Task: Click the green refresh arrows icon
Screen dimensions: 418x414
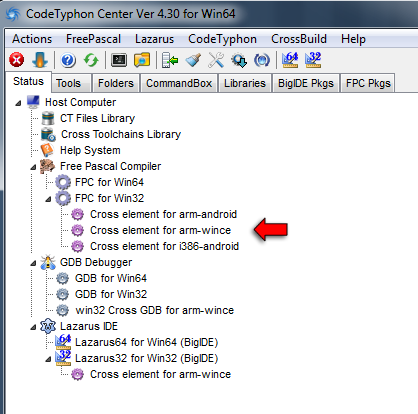Action: [91, 60]
